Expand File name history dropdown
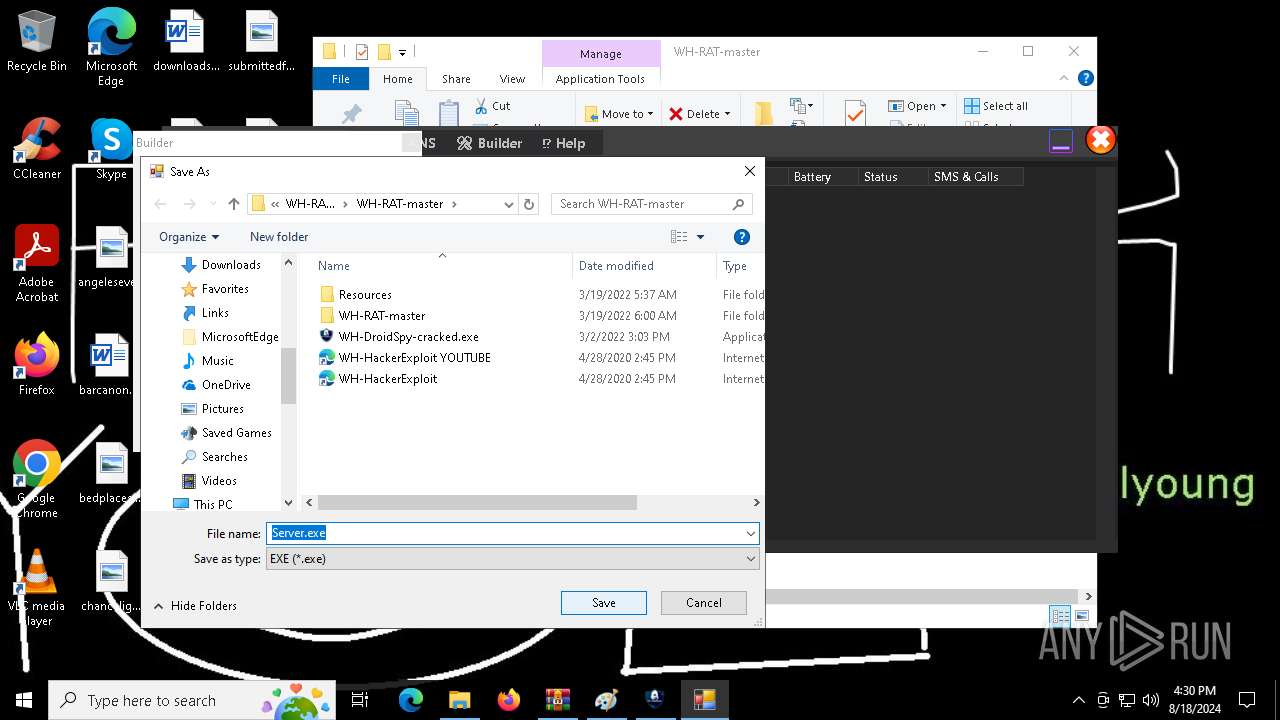 click(x=750, y=534)
